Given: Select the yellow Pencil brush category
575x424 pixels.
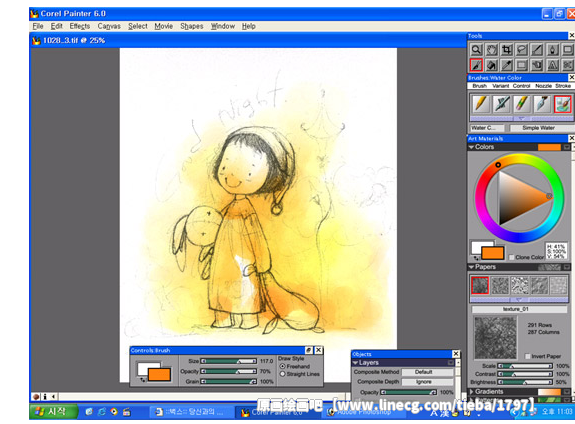Looking at the screenshot, I should point(481,104).
